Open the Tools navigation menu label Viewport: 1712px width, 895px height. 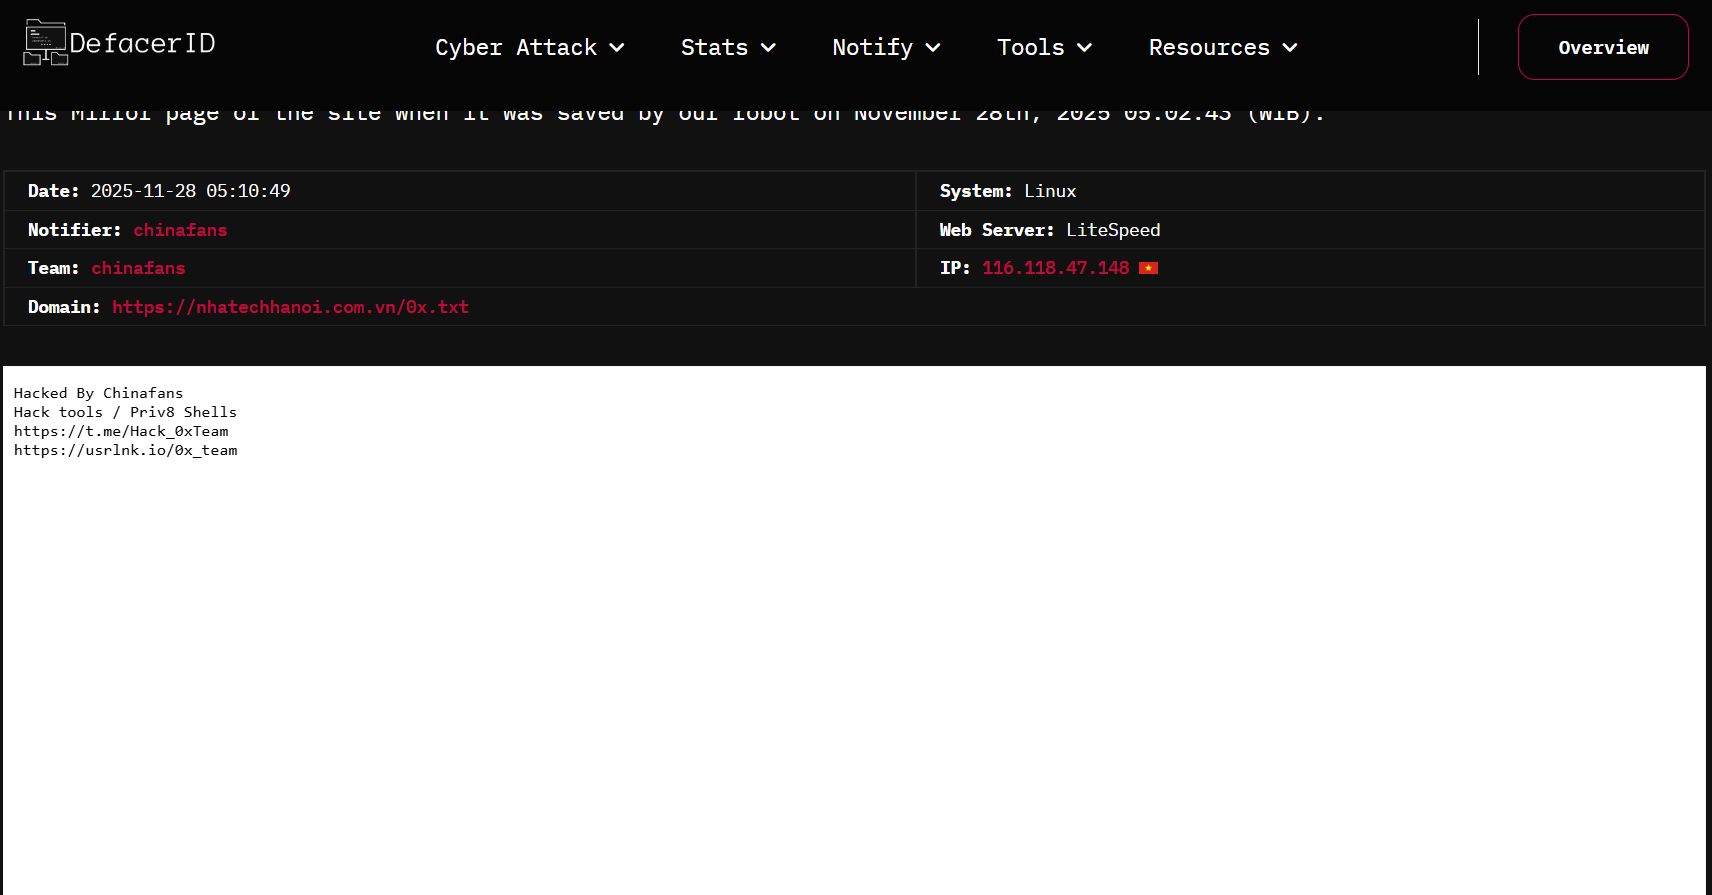[x=1030, y=48]
